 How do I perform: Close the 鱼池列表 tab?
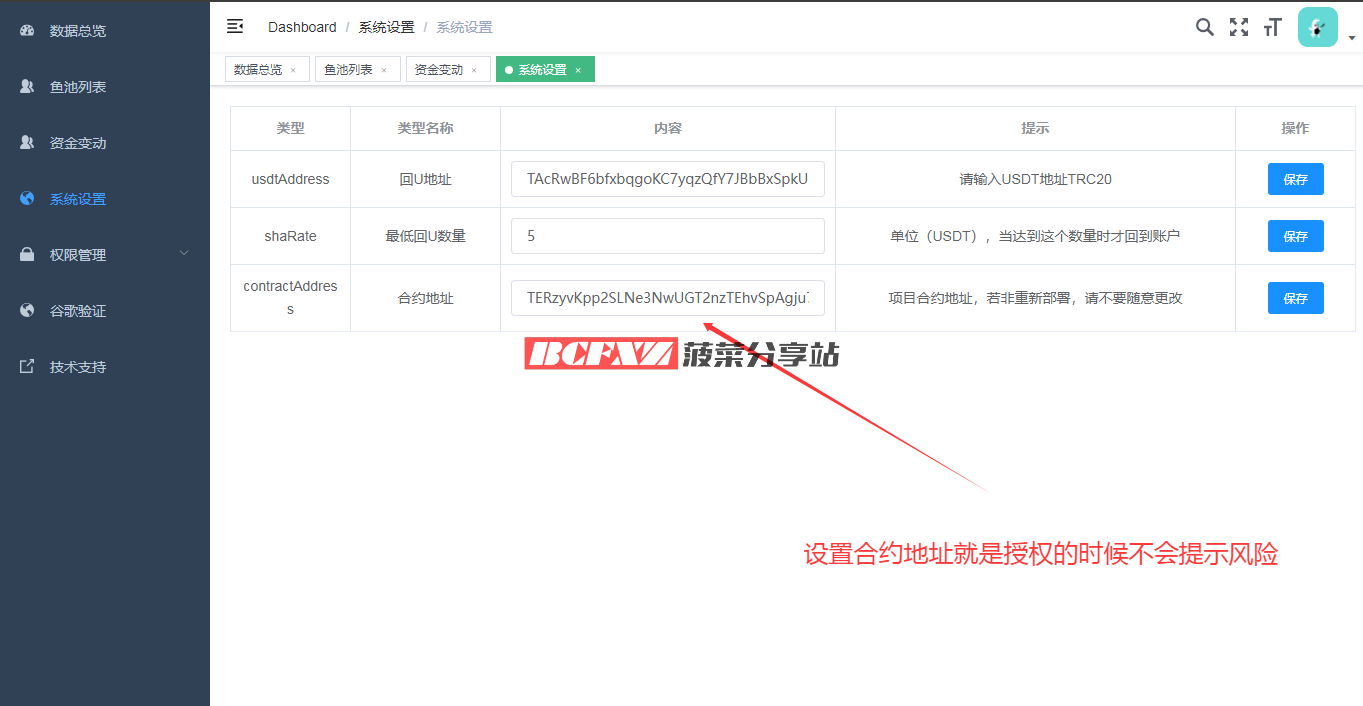click(x=384, y=71)
